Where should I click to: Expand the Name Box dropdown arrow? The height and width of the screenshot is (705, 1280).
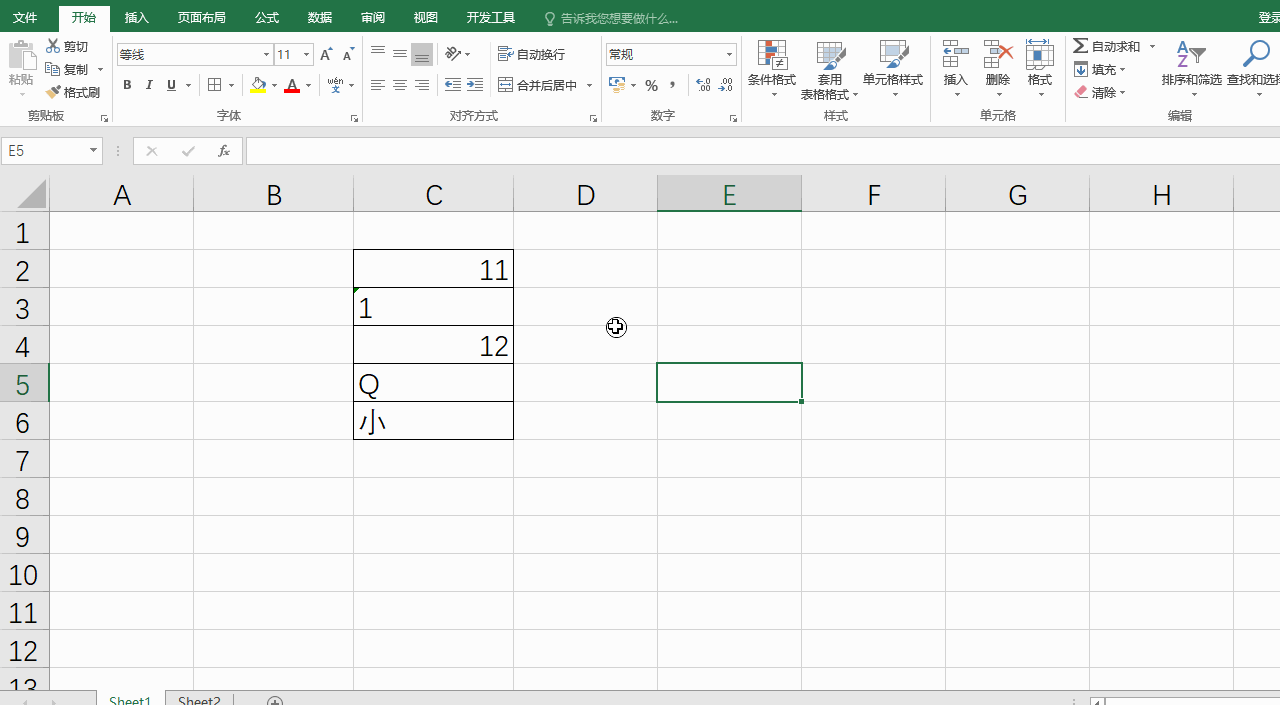tap(94, 151)
